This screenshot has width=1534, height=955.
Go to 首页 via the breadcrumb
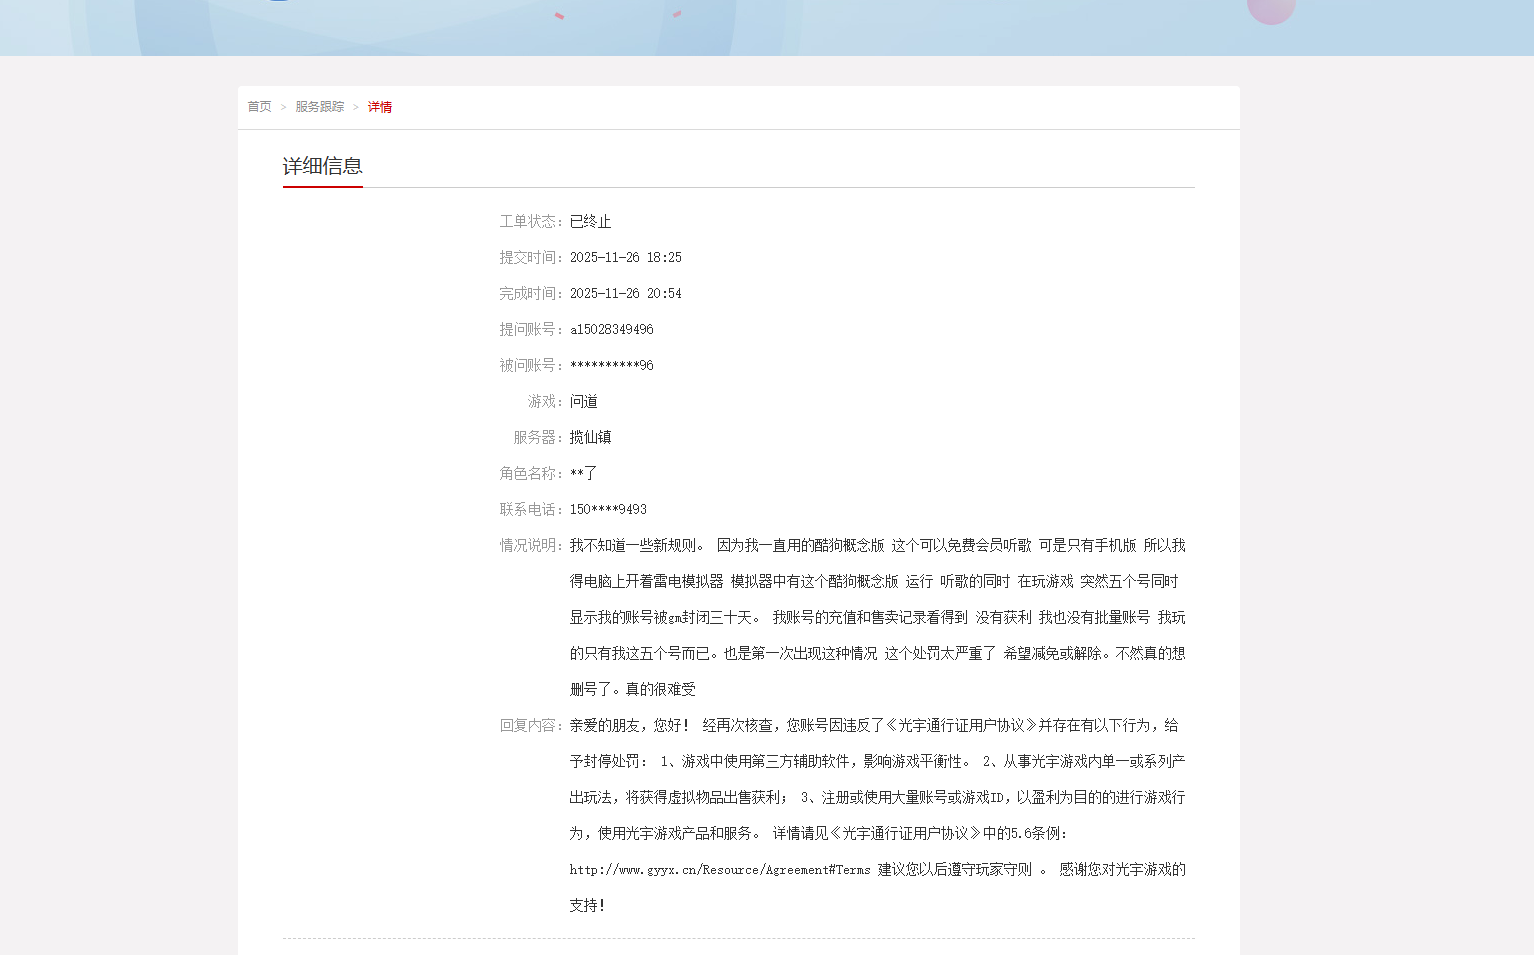(x=259, y=107)
